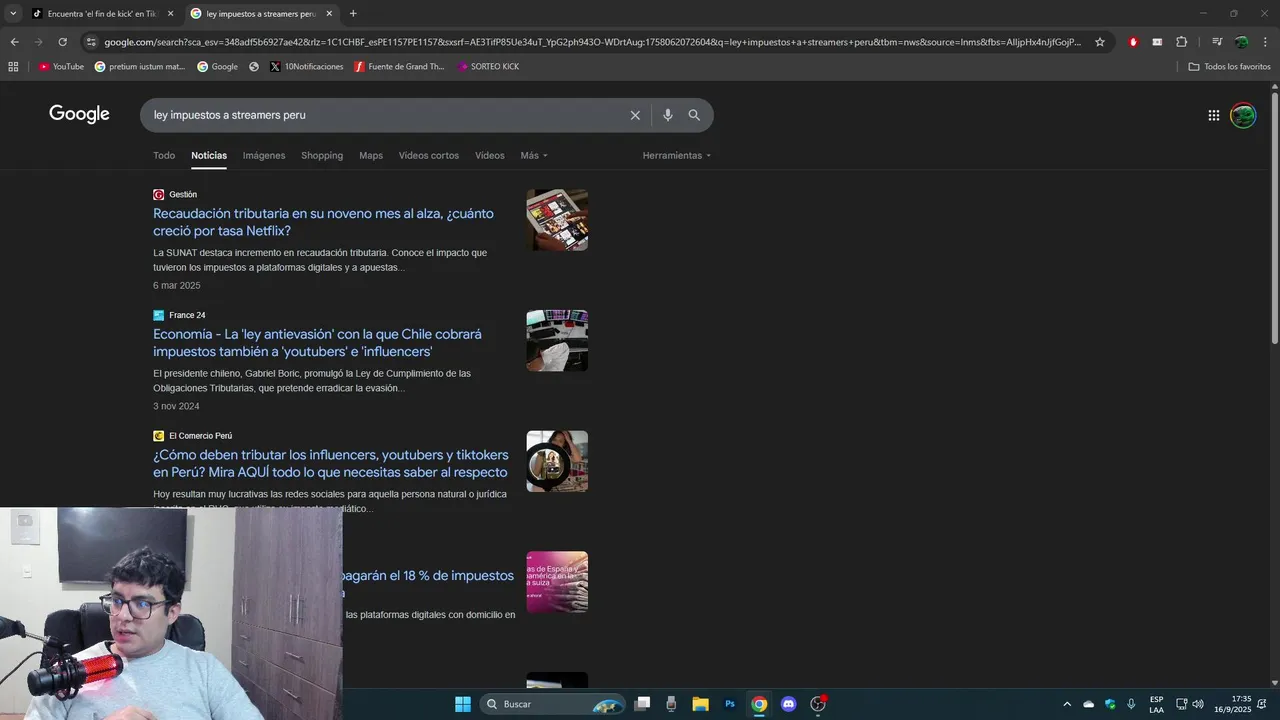Open the 'Todos los favoritos' bookmarks folder
The width and height of the screenshot is (1280, 720).
pos(1229,67)
